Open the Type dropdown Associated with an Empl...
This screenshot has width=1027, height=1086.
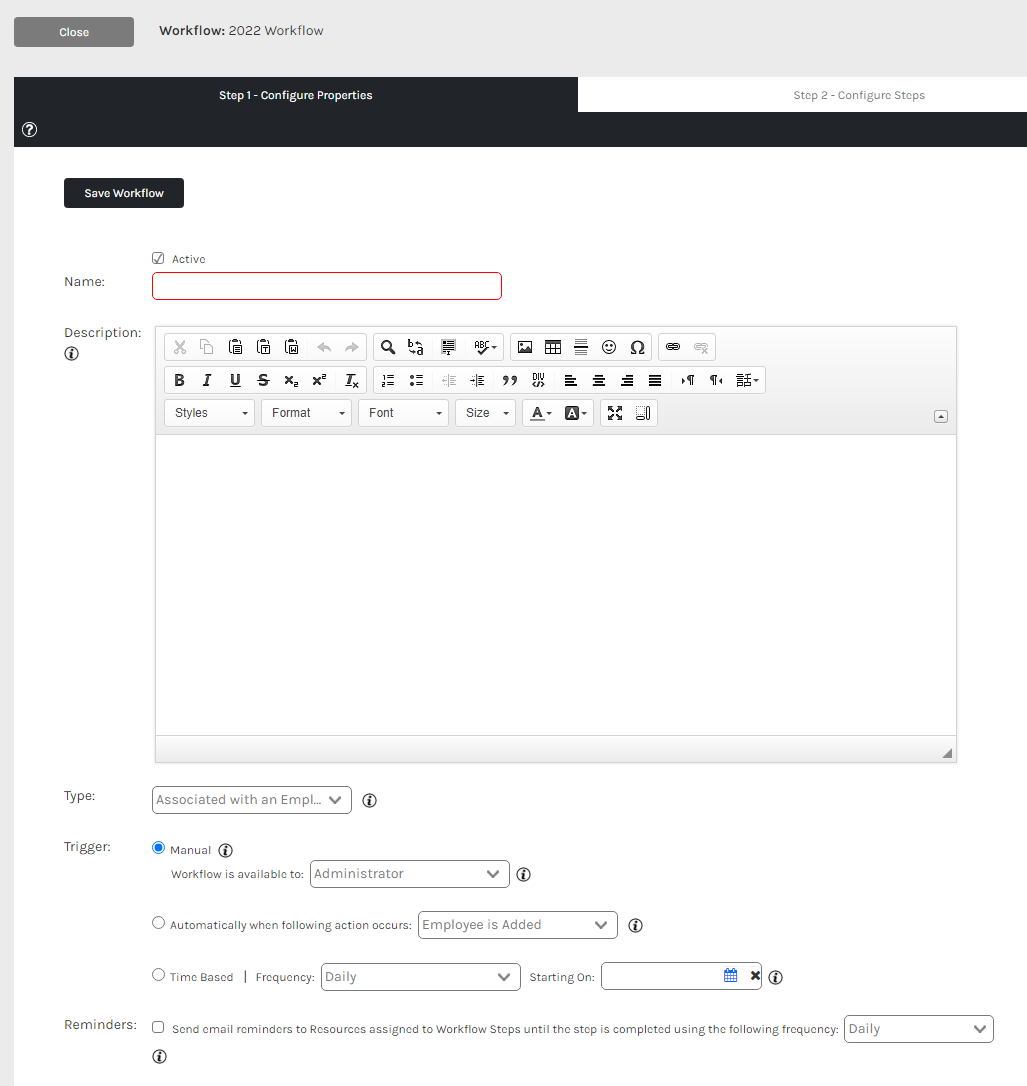(x=251, y=800)
